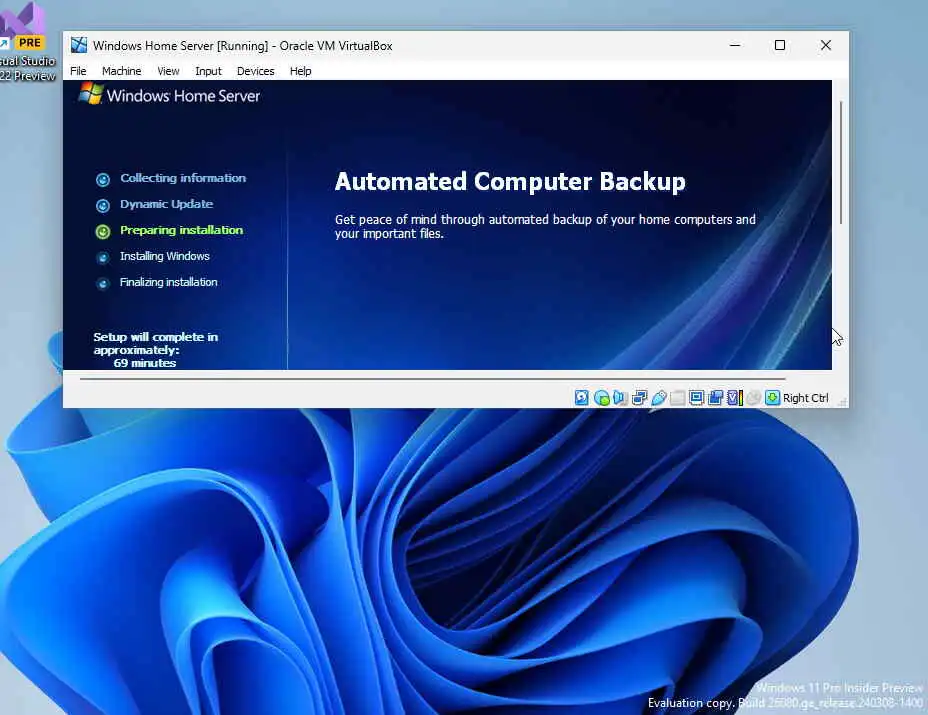Viewport: 928px width, 715px height.
Task: Open the Machine menu
Action: coord(121,71)
